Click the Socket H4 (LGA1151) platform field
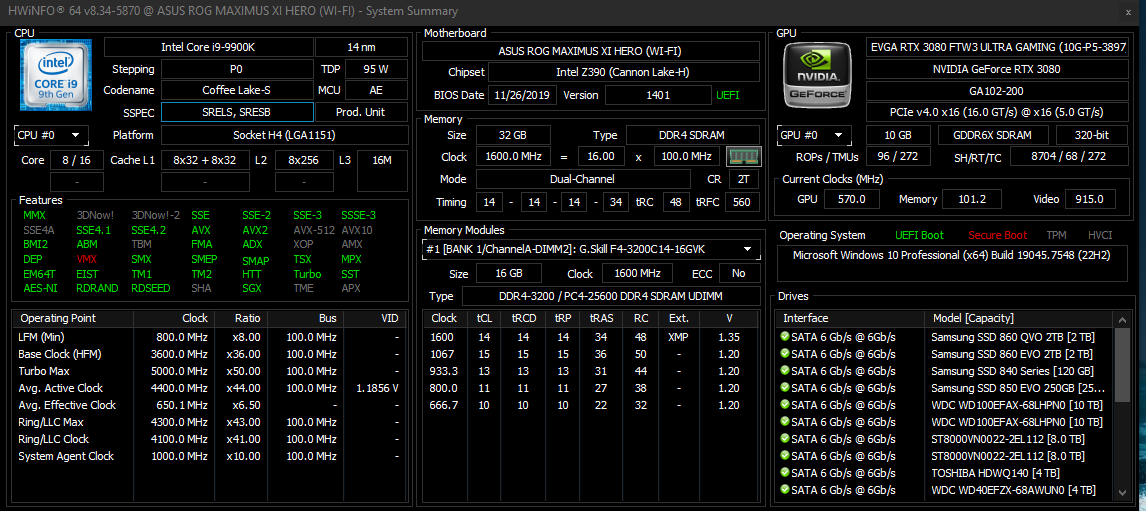The height and width of the screenshot is (511, 1146). click(x=284, y=135)
